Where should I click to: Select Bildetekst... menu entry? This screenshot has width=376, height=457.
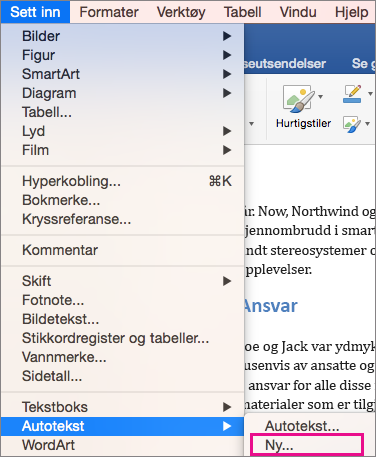coord(122,319)
